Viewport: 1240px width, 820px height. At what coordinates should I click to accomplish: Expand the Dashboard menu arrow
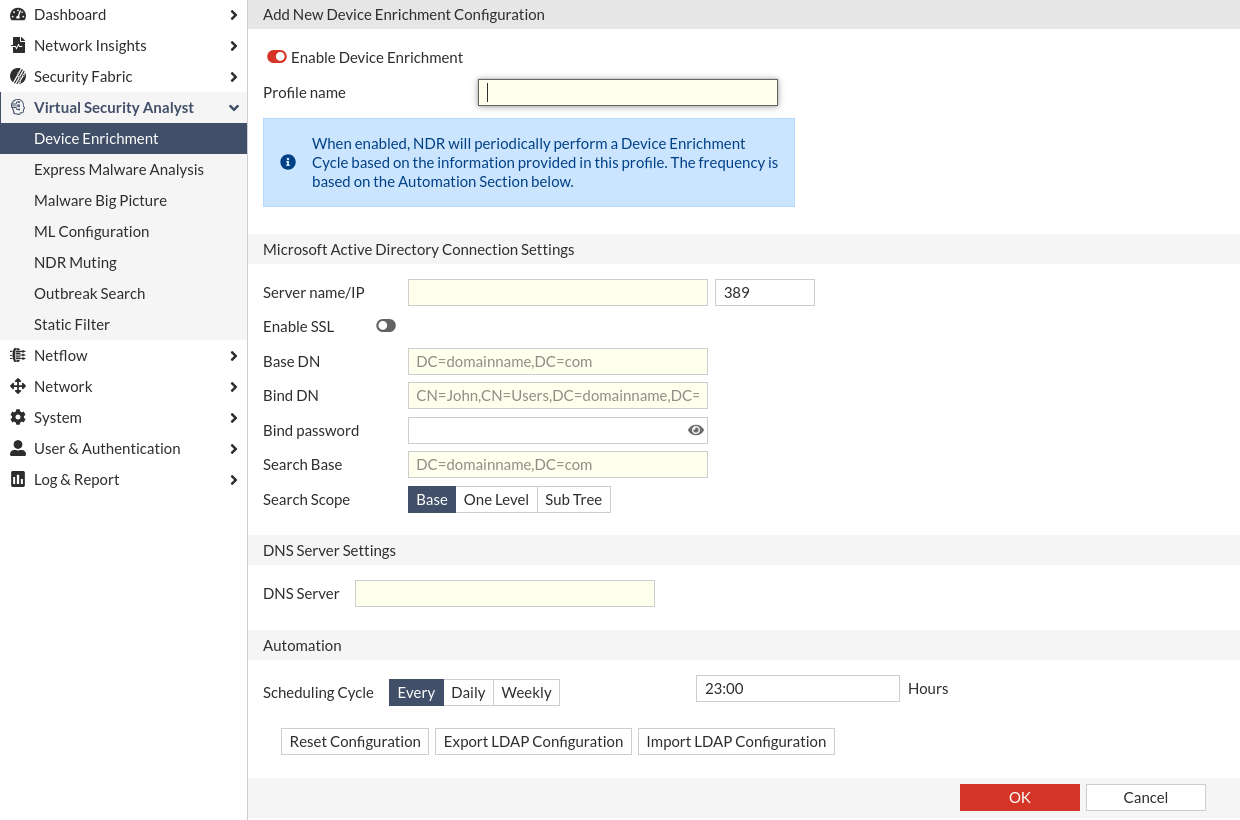(x=233, y=15)
